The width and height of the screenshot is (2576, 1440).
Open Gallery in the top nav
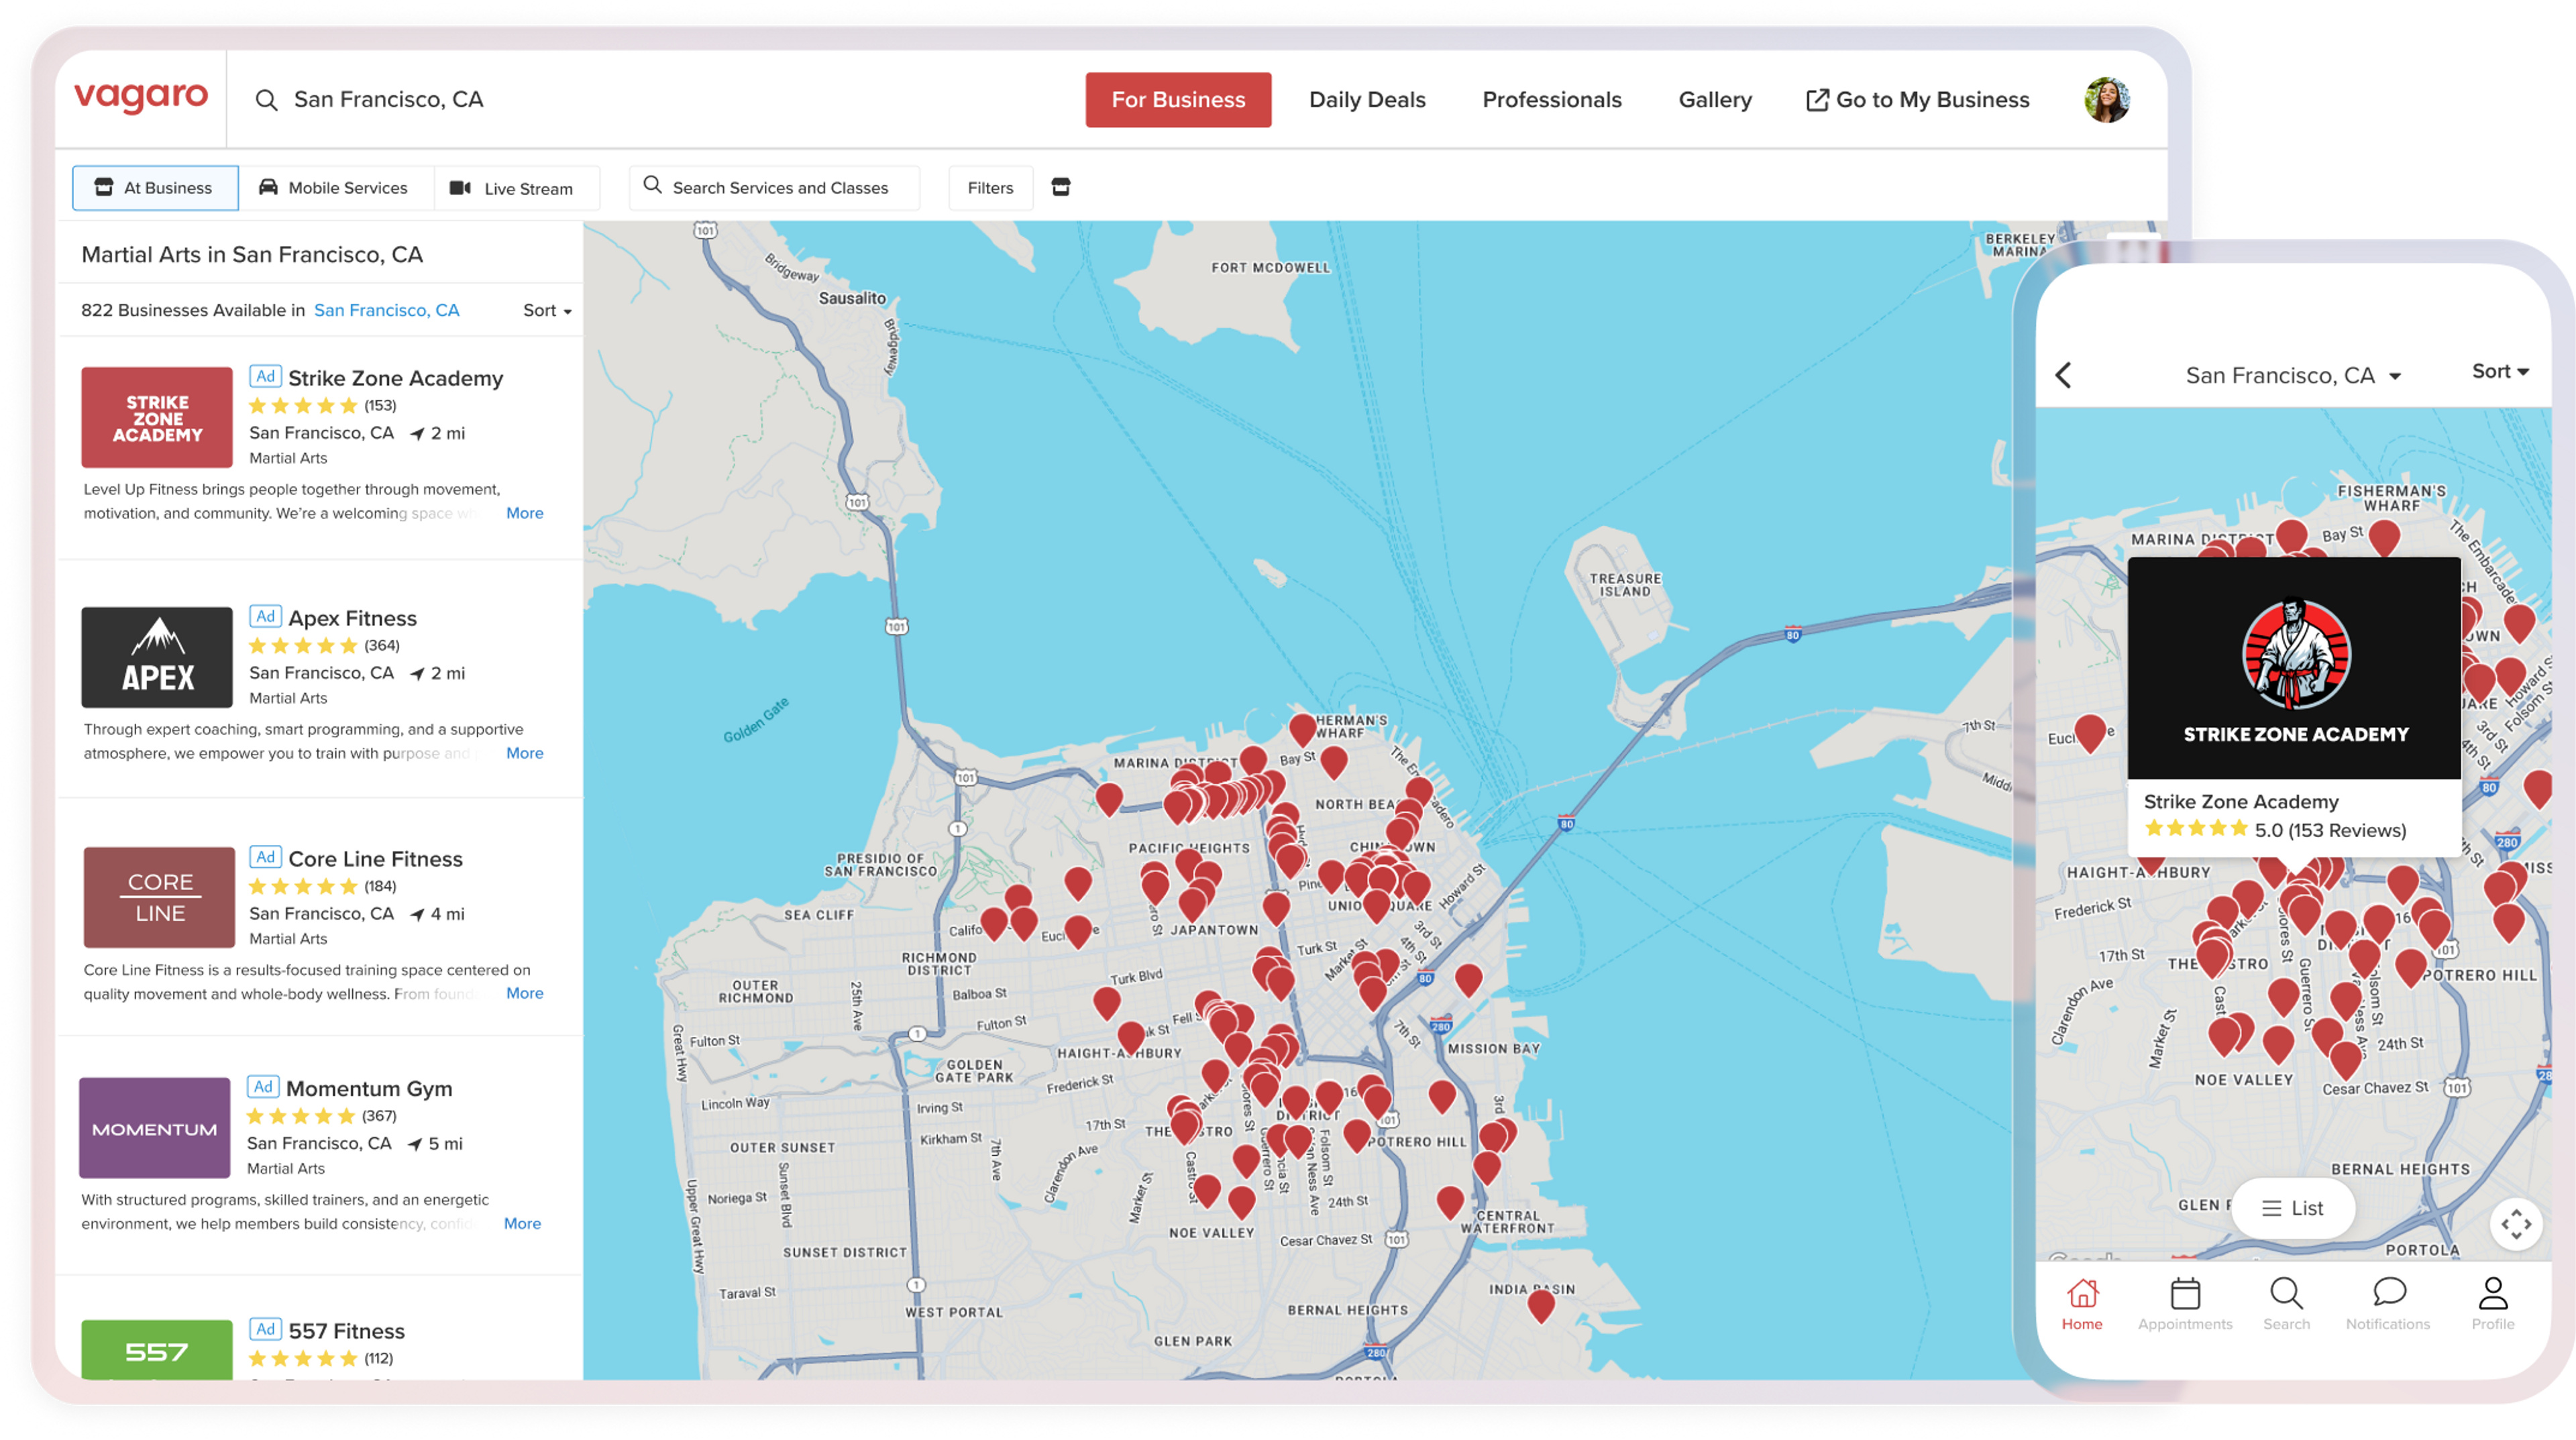(1715, 100)
